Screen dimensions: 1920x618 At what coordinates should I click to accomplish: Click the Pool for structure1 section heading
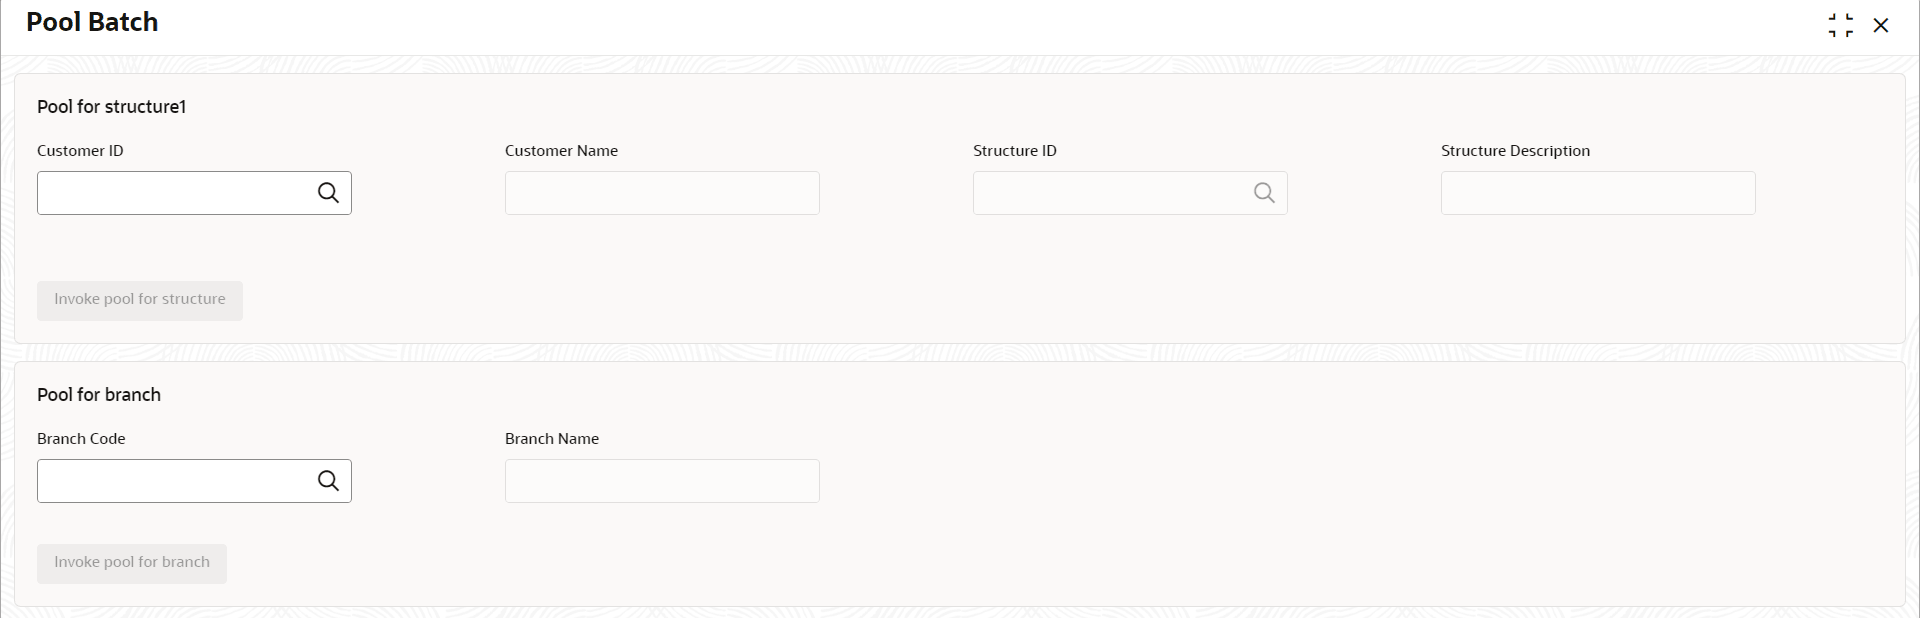tap(112, 107)
